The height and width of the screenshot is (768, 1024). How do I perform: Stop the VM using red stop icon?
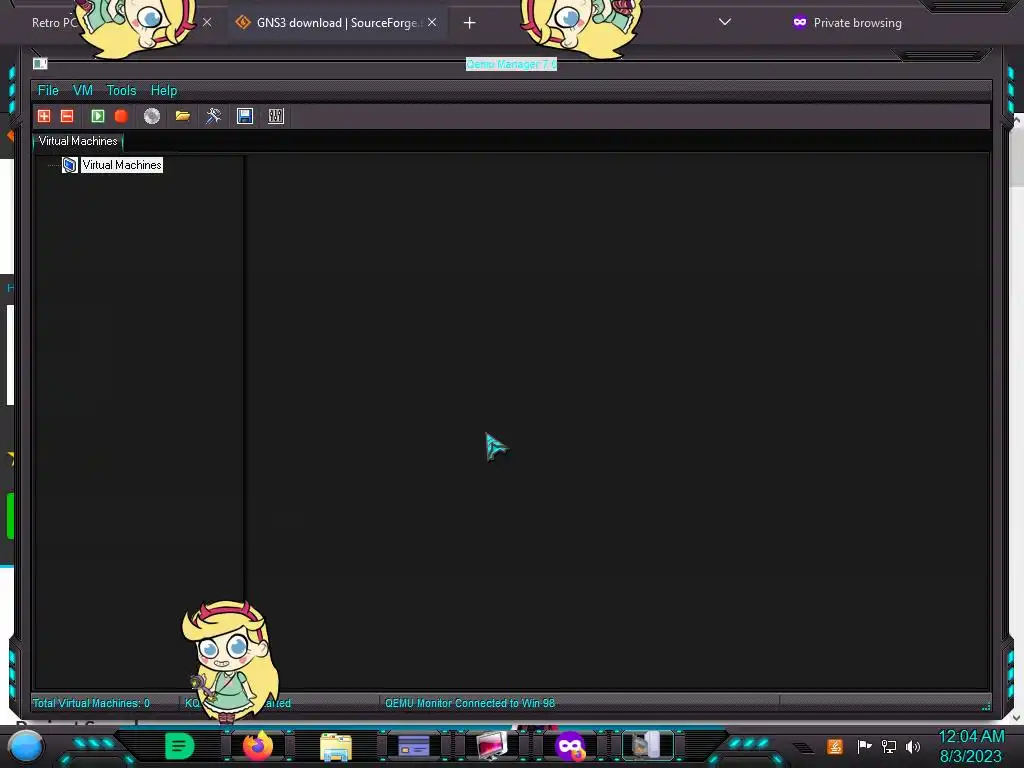click(121, 116)
